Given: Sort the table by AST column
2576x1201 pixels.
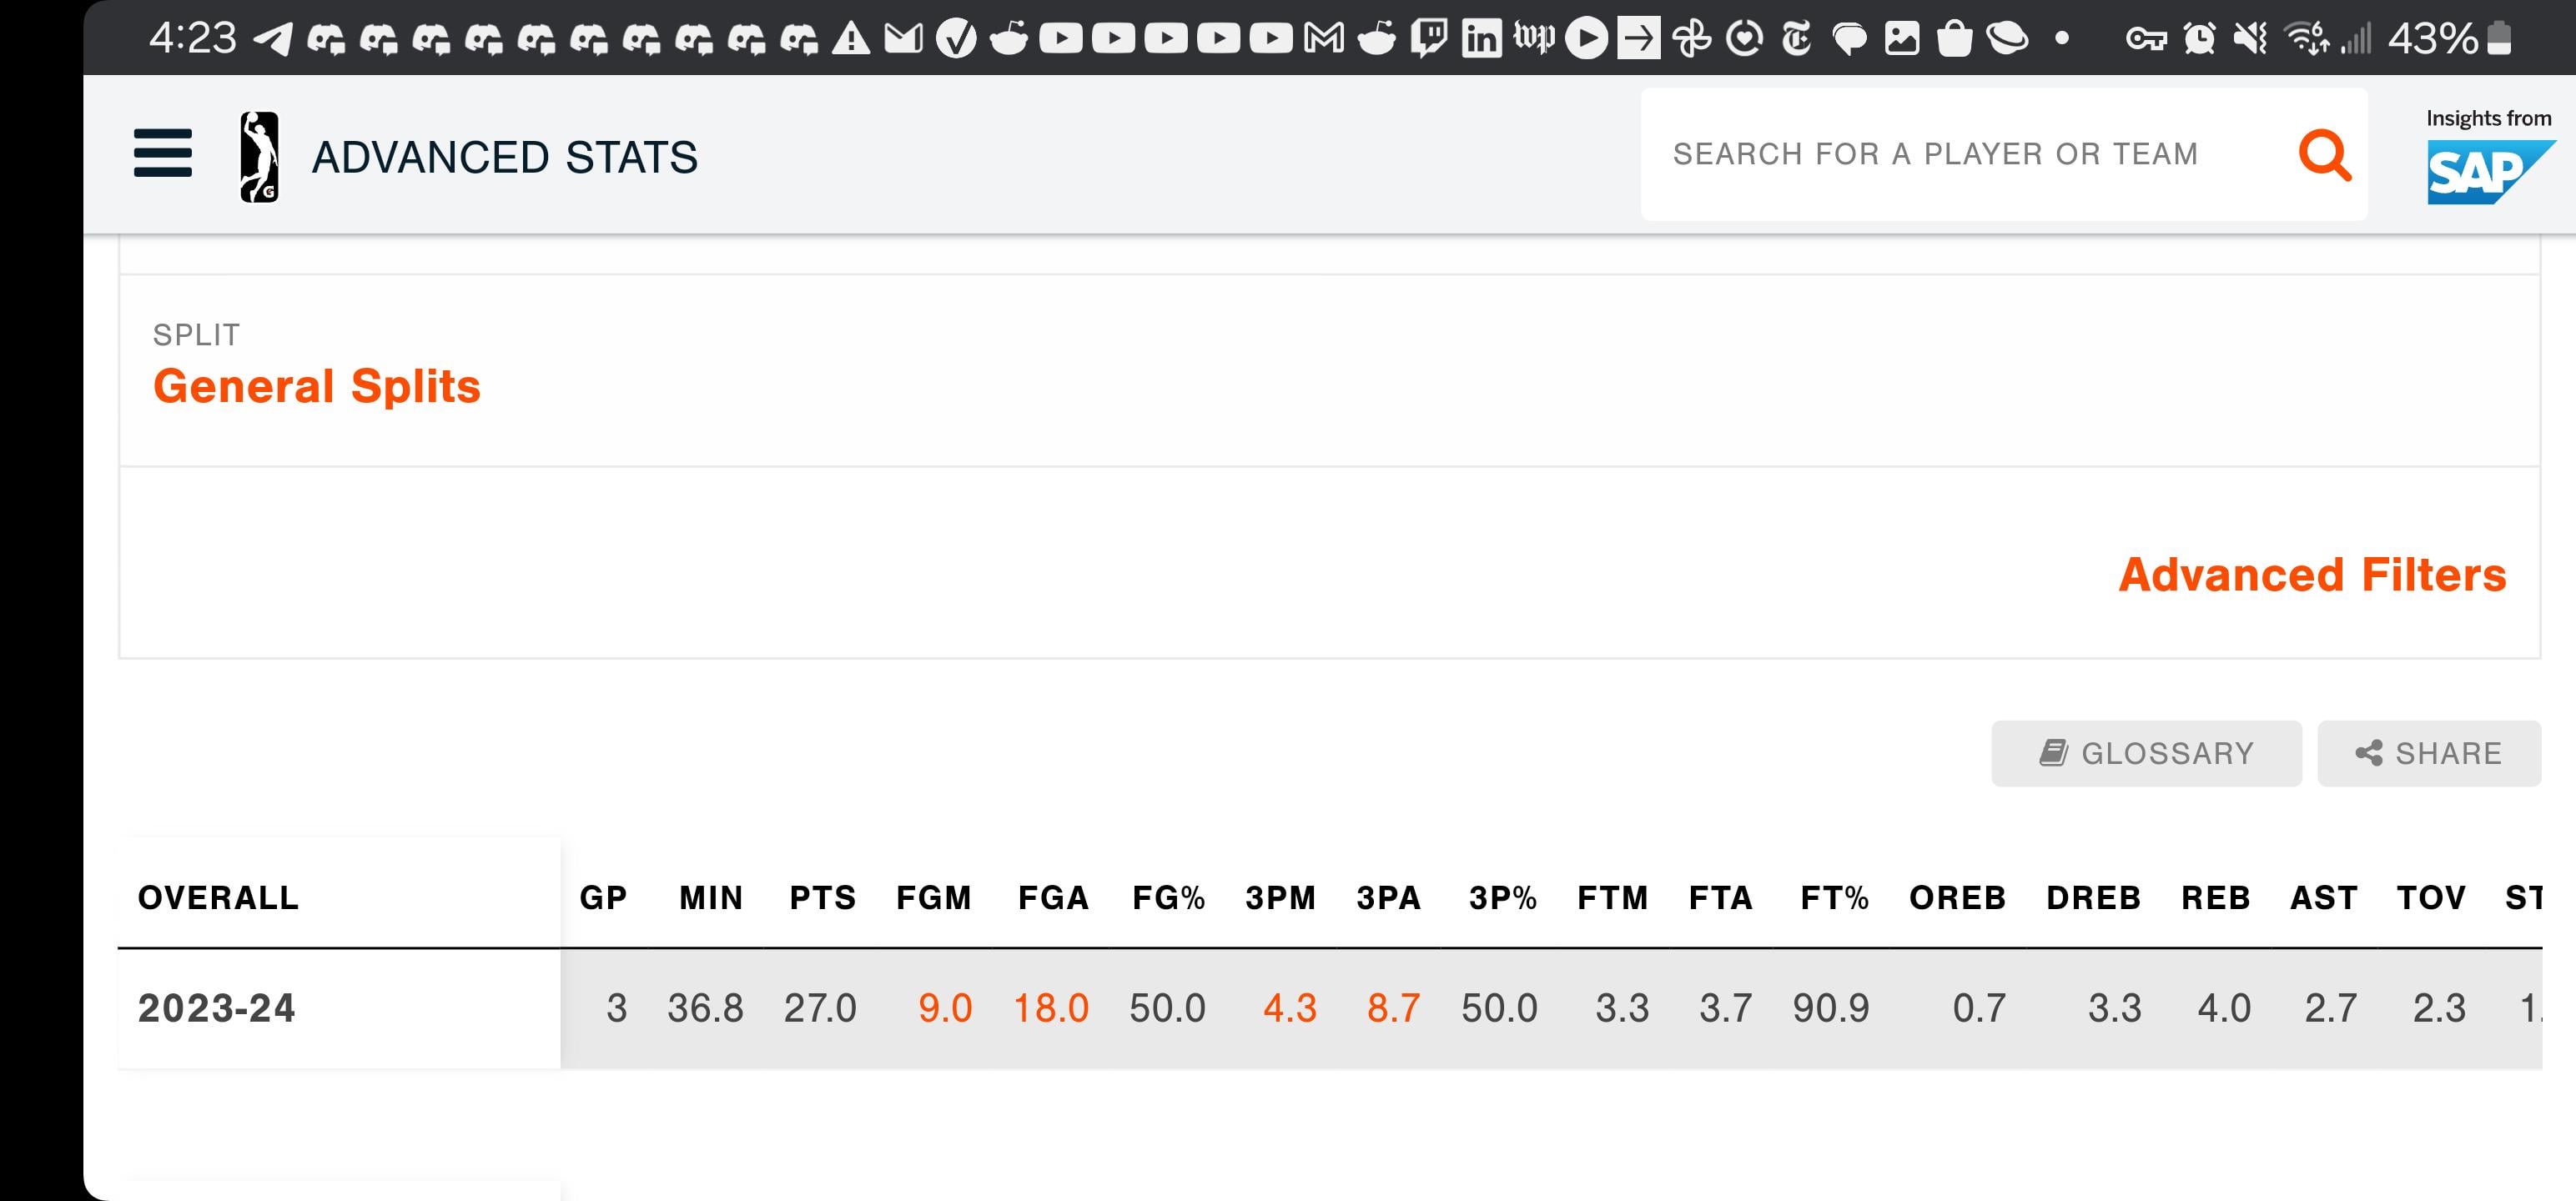Looking at the screenshot, I should pyautogui.click(x=2323, y=898).
